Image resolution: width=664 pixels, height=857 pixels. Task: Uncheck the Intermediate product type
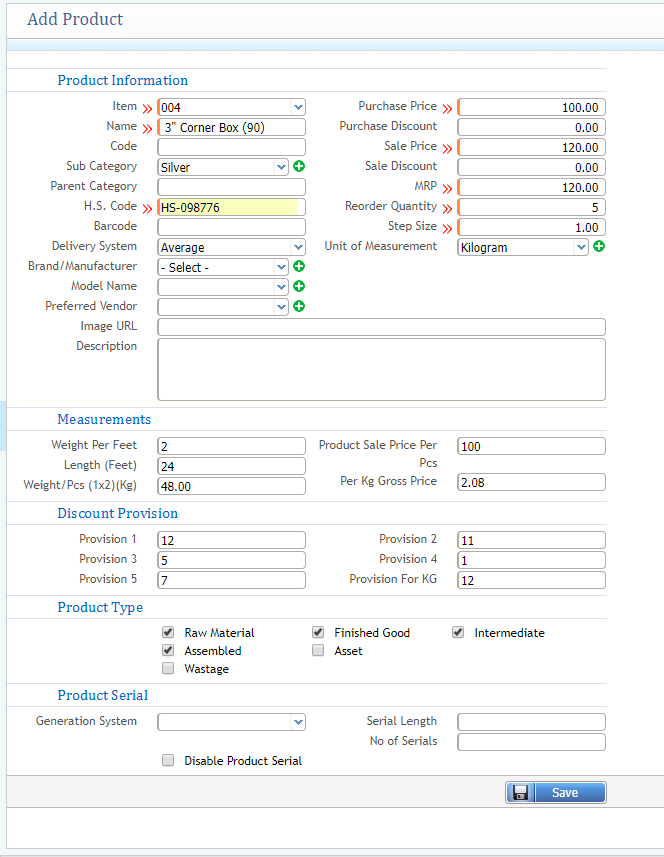(x=458, y=633)
